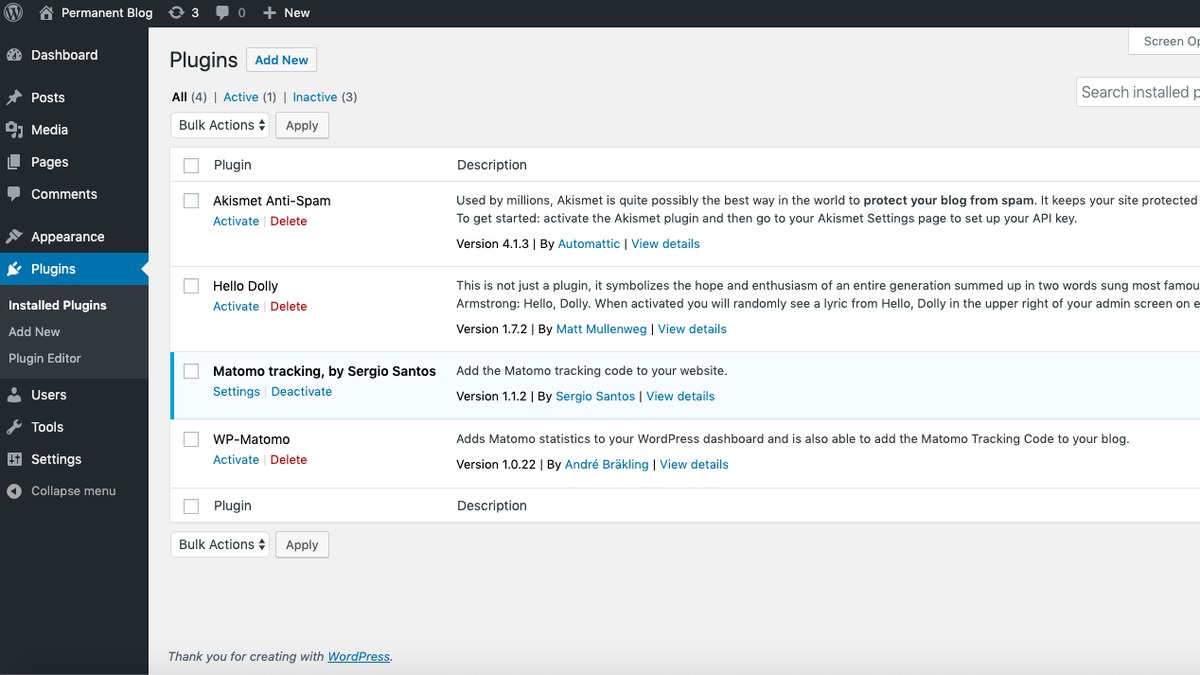Click the Comments icon in sidebar
1200x675 pixels.
click(x=14, y=194)
